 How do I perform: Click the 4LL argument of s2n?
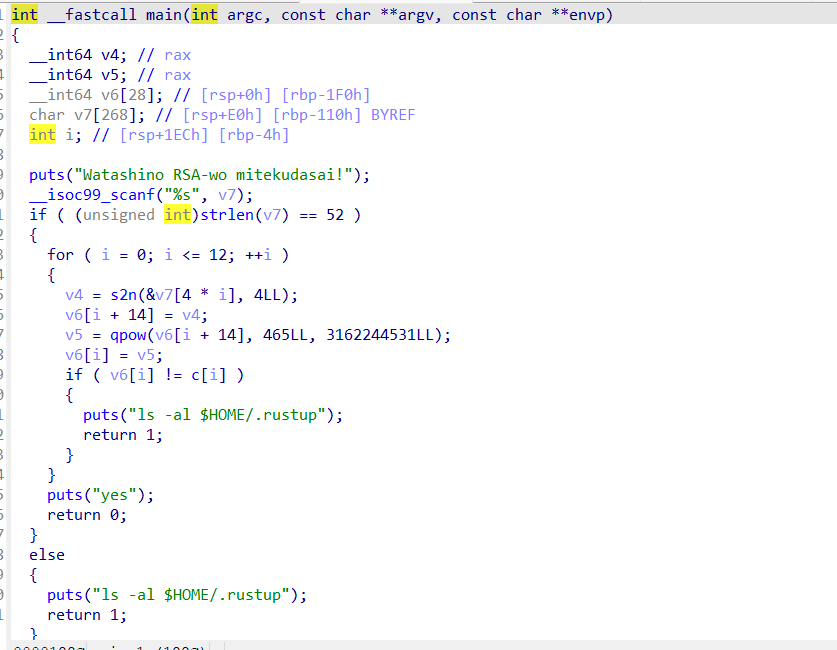(x=267, y=295)
